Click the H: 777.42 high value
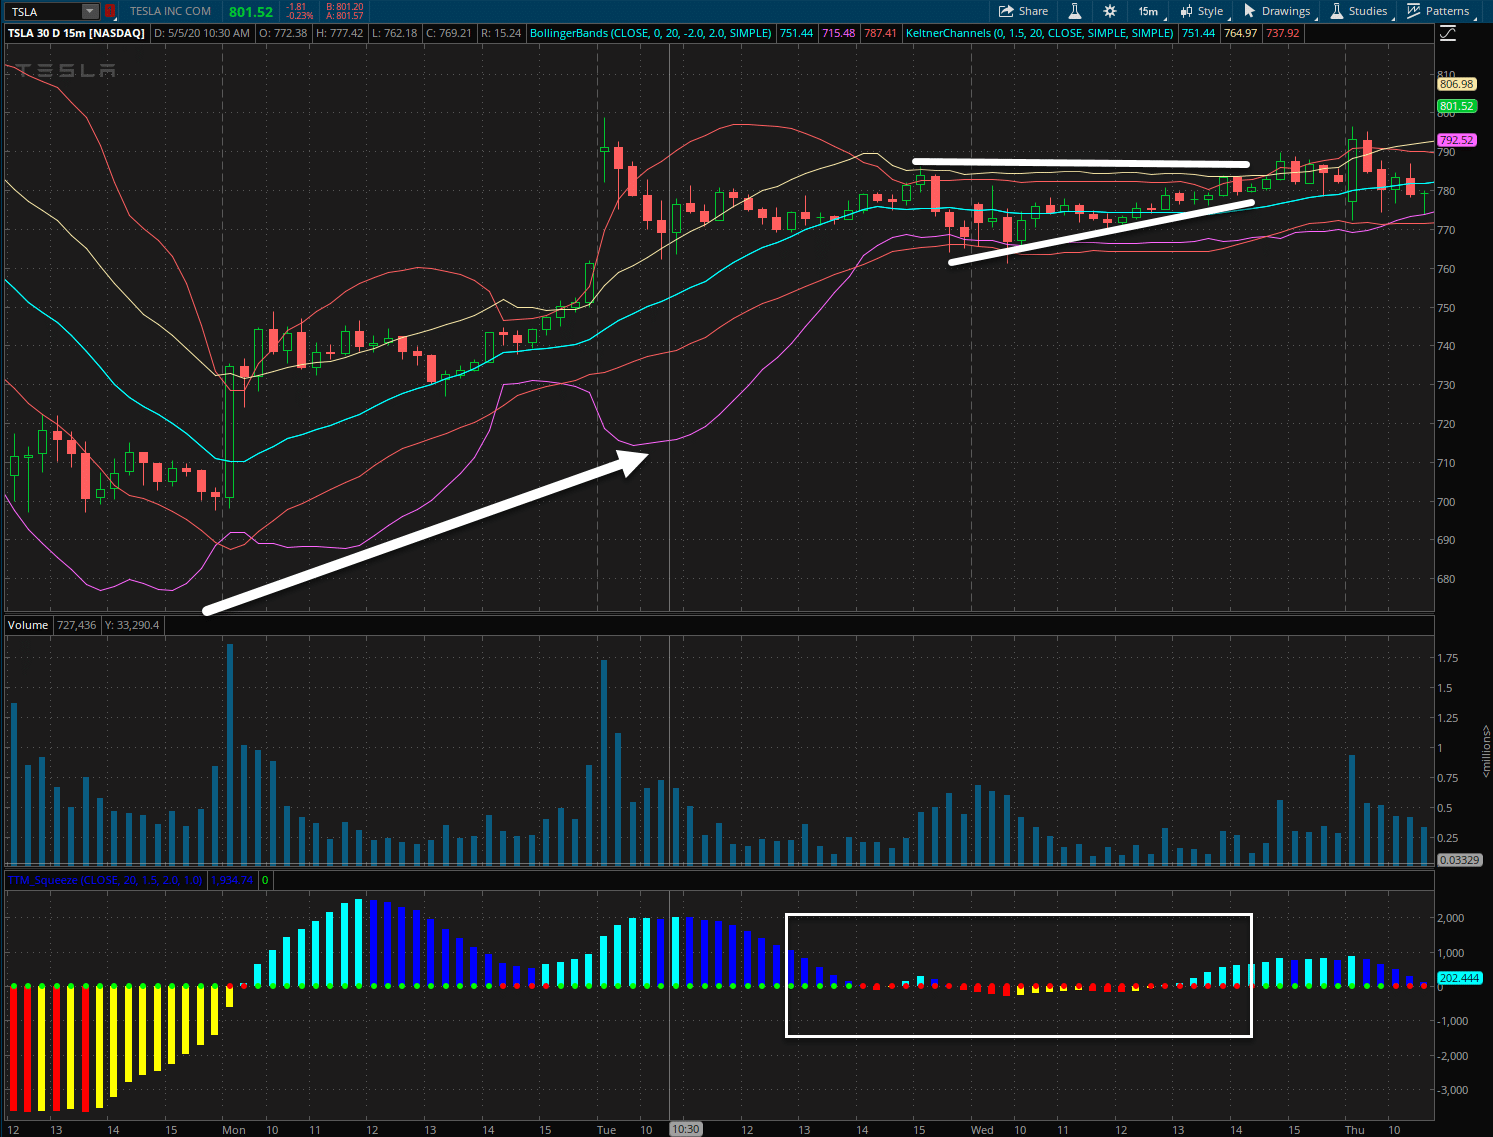 [340, 33]
